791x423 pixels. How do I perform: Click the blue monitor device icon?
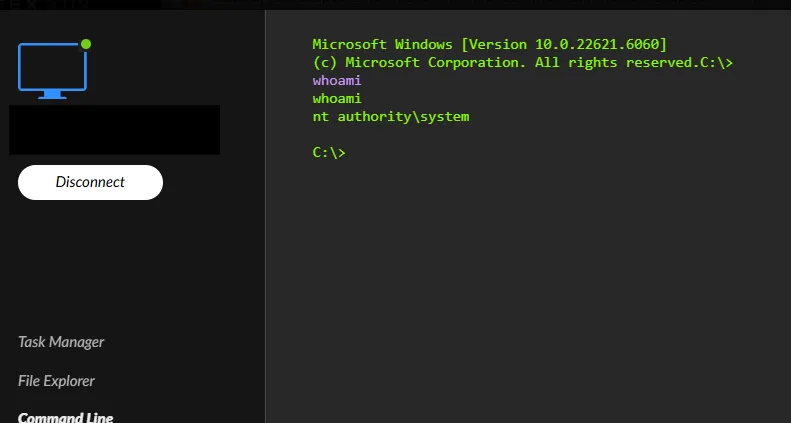click(x=52, y=70)
